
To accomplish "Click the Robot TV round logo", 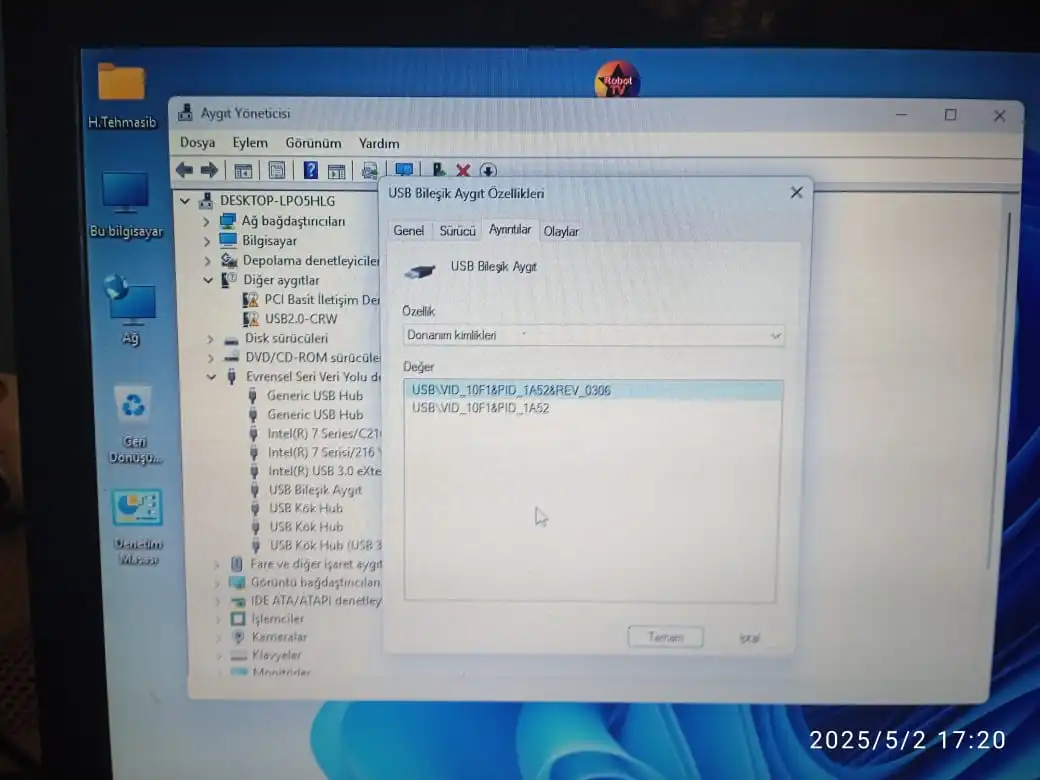I will 618,80.
